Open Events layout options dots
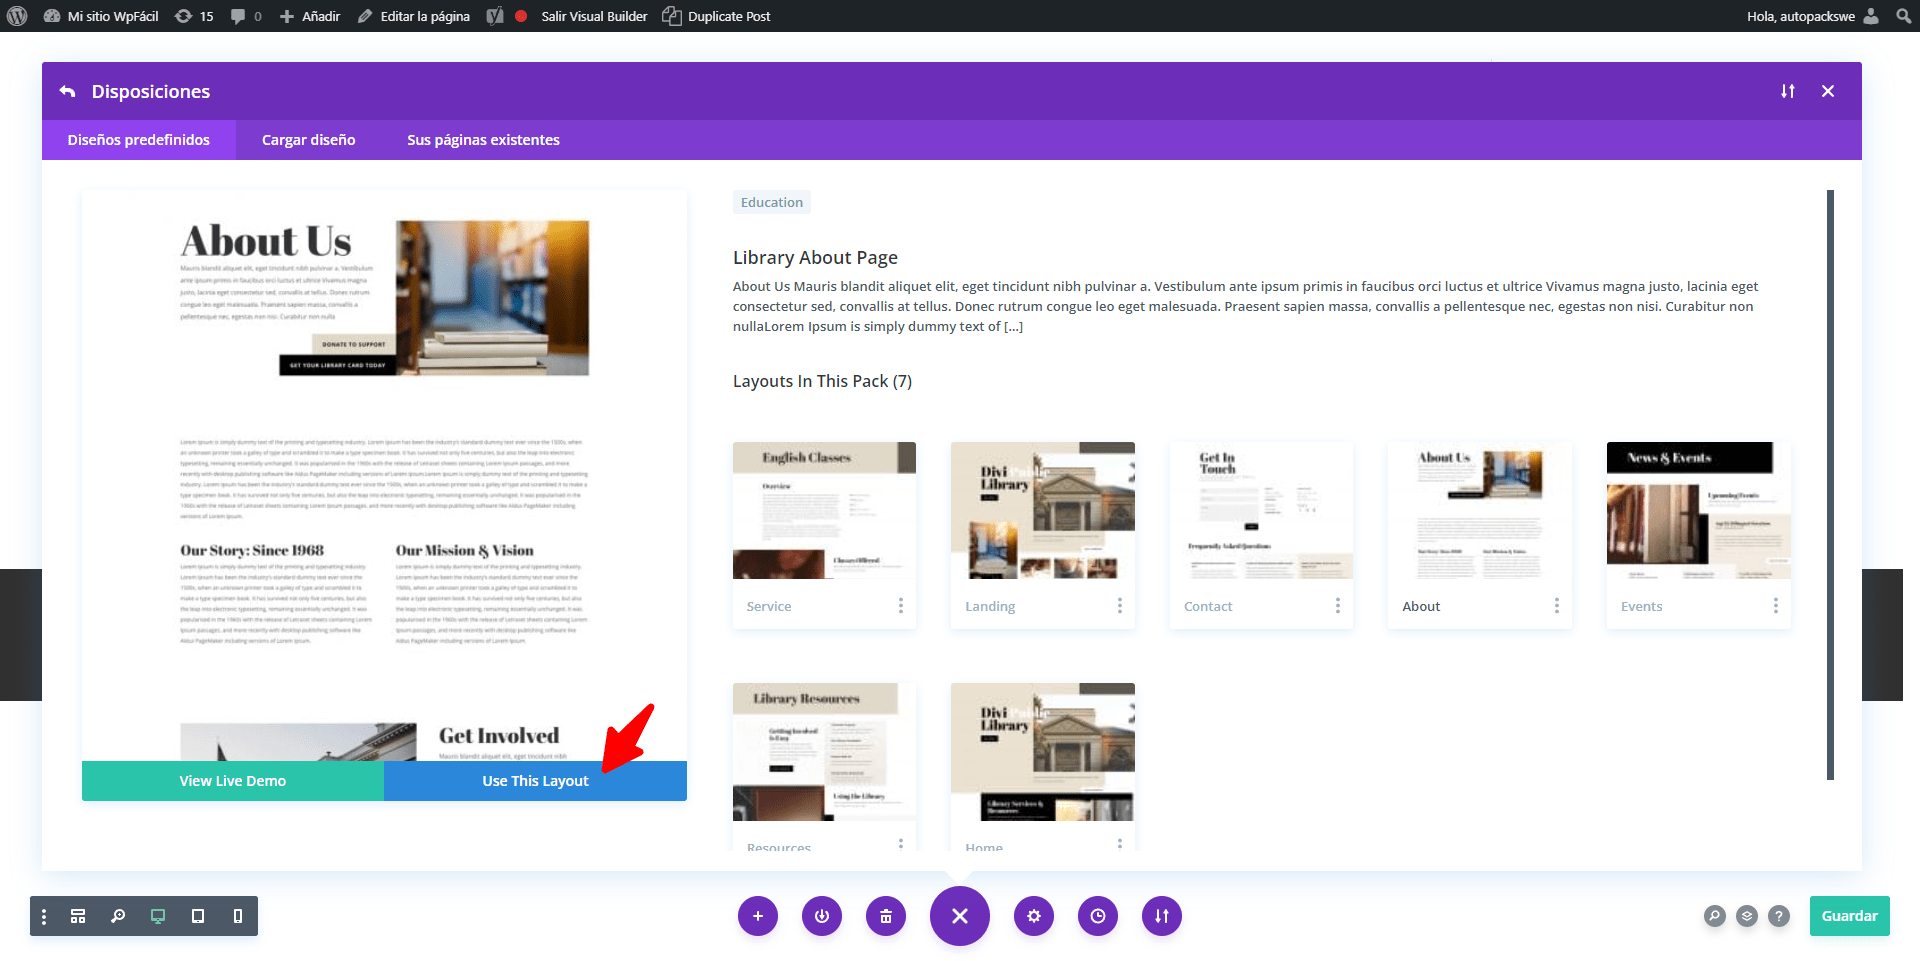The image size is (1920, 961). coord(1776,606)
